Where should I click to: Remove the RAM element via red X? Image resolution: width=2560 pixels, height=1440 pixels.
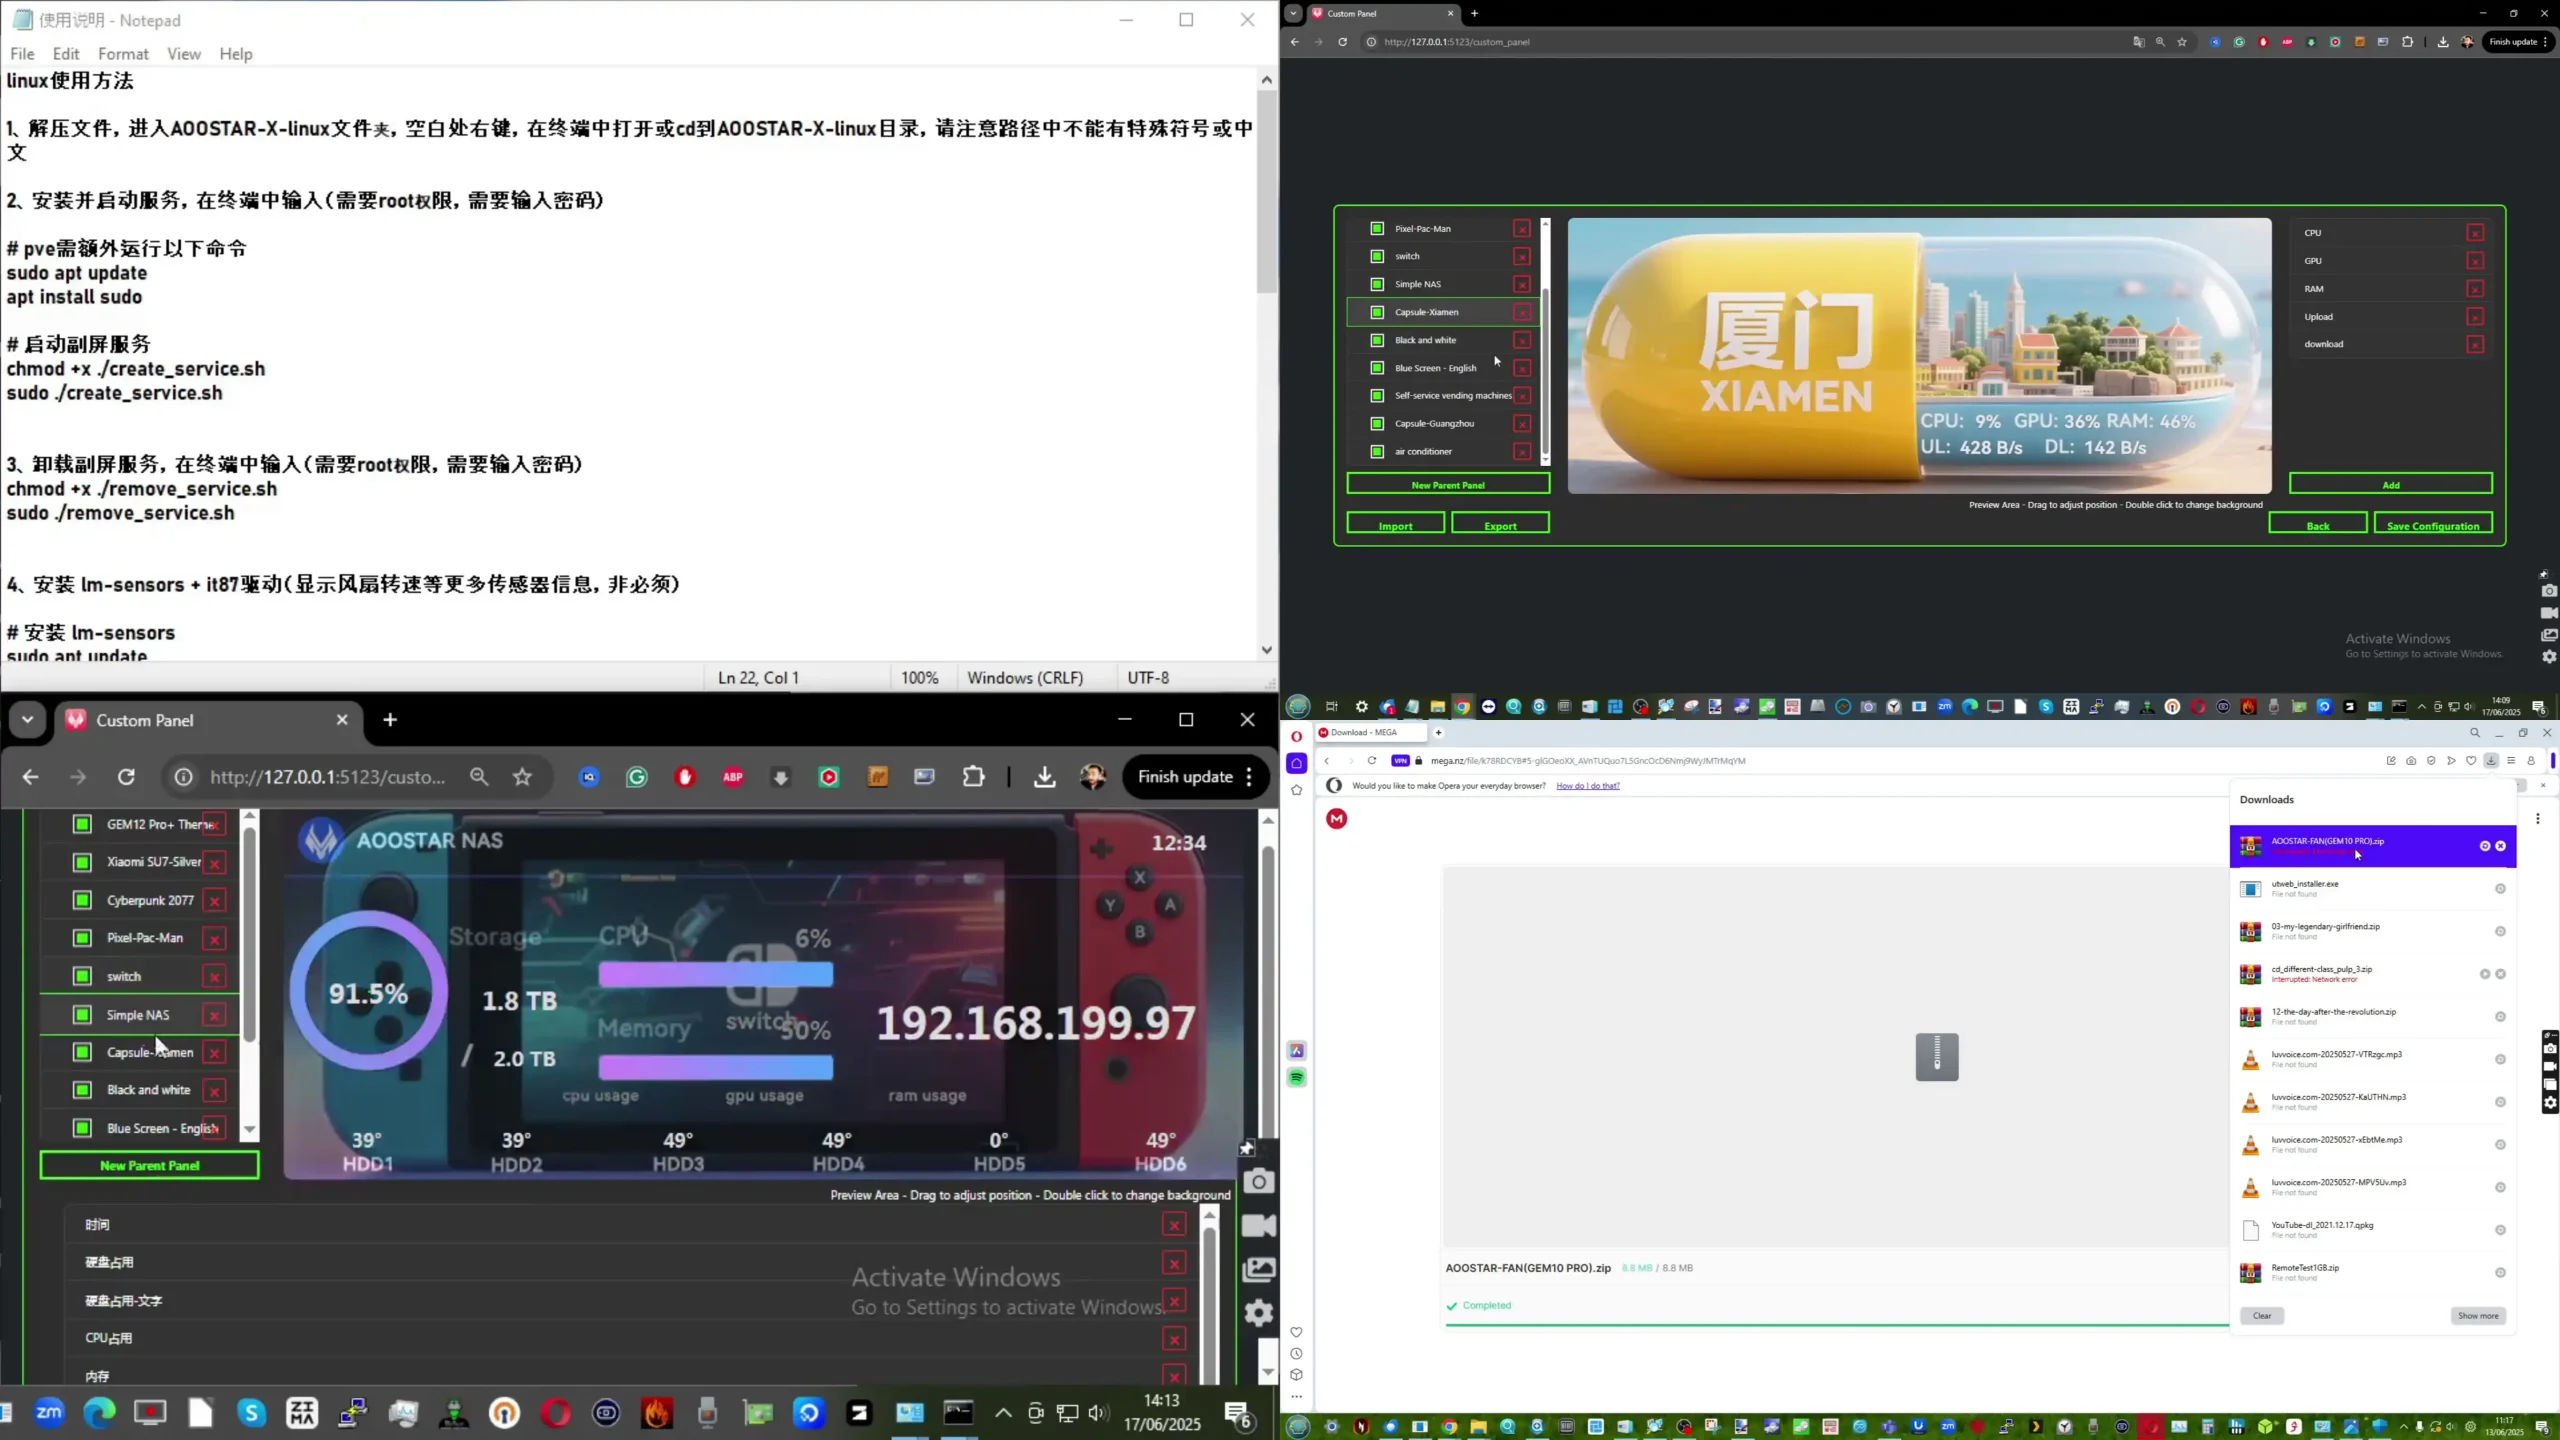click(2475, 289)
